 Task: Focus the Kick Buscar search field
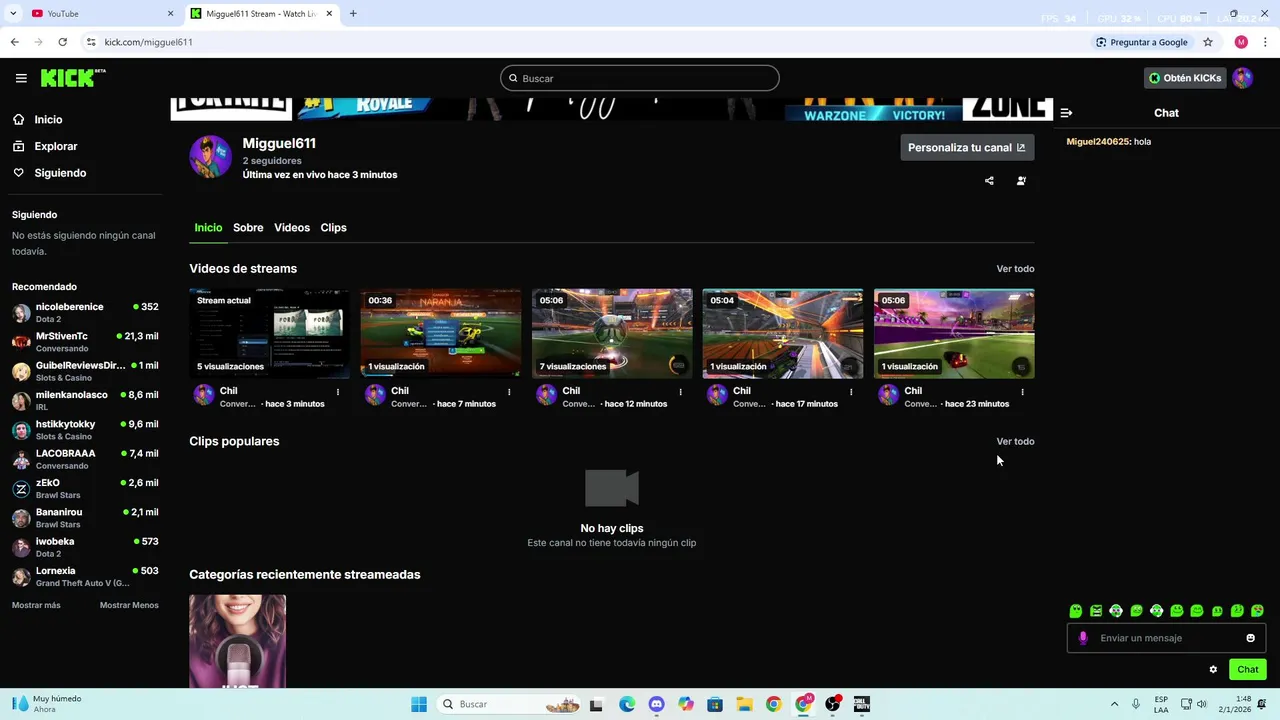click(640, 78)
